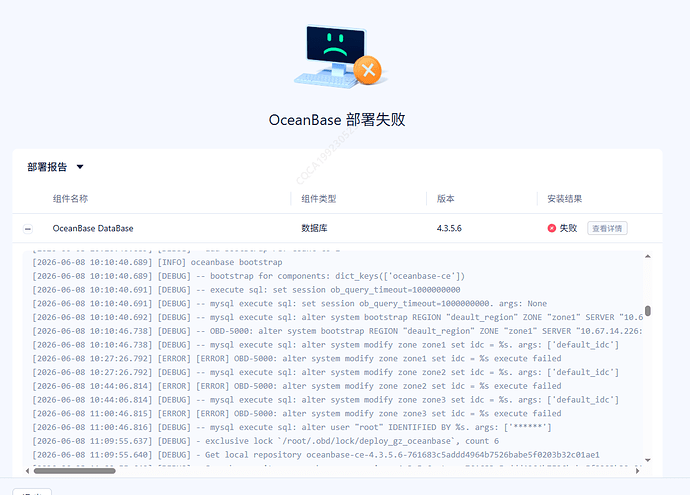
Task: Click the log scroll up arrow
Action: (648, 257)
